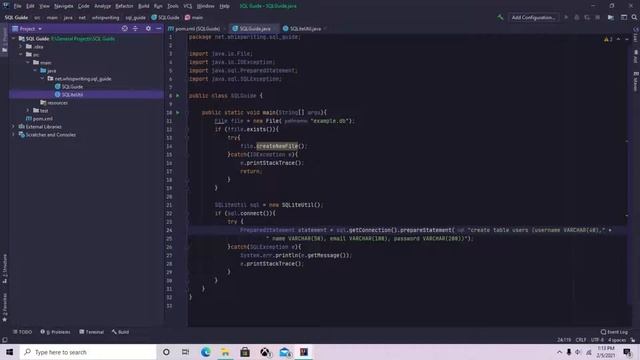Open Project Structure via the toolbar folder icon
Image resolution: width=640 pixels, height=360 pixels.
[x=611, y=18]
